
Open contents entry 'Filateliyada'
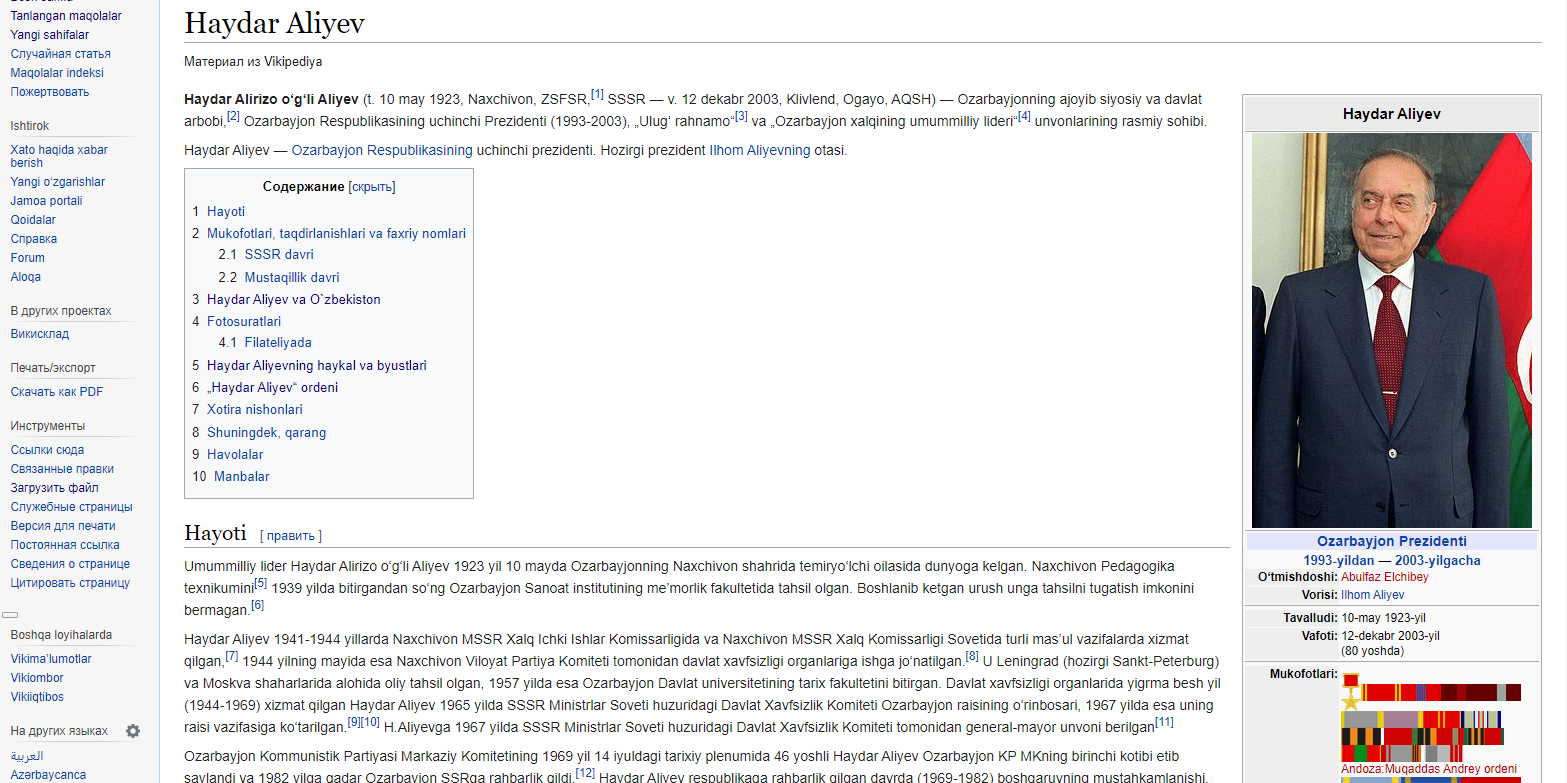coord(278,343)
